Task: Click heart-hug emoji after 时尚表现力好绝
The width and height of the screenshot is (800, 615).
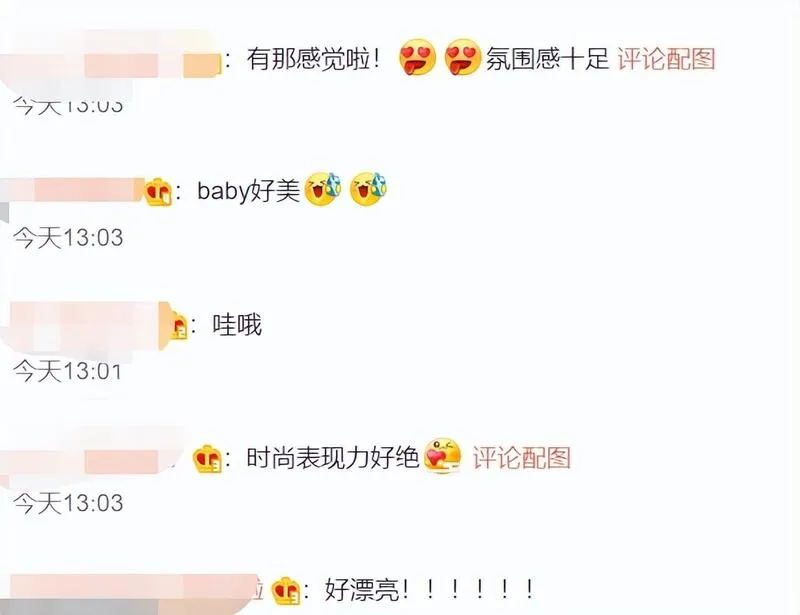Action: (443, 456)
